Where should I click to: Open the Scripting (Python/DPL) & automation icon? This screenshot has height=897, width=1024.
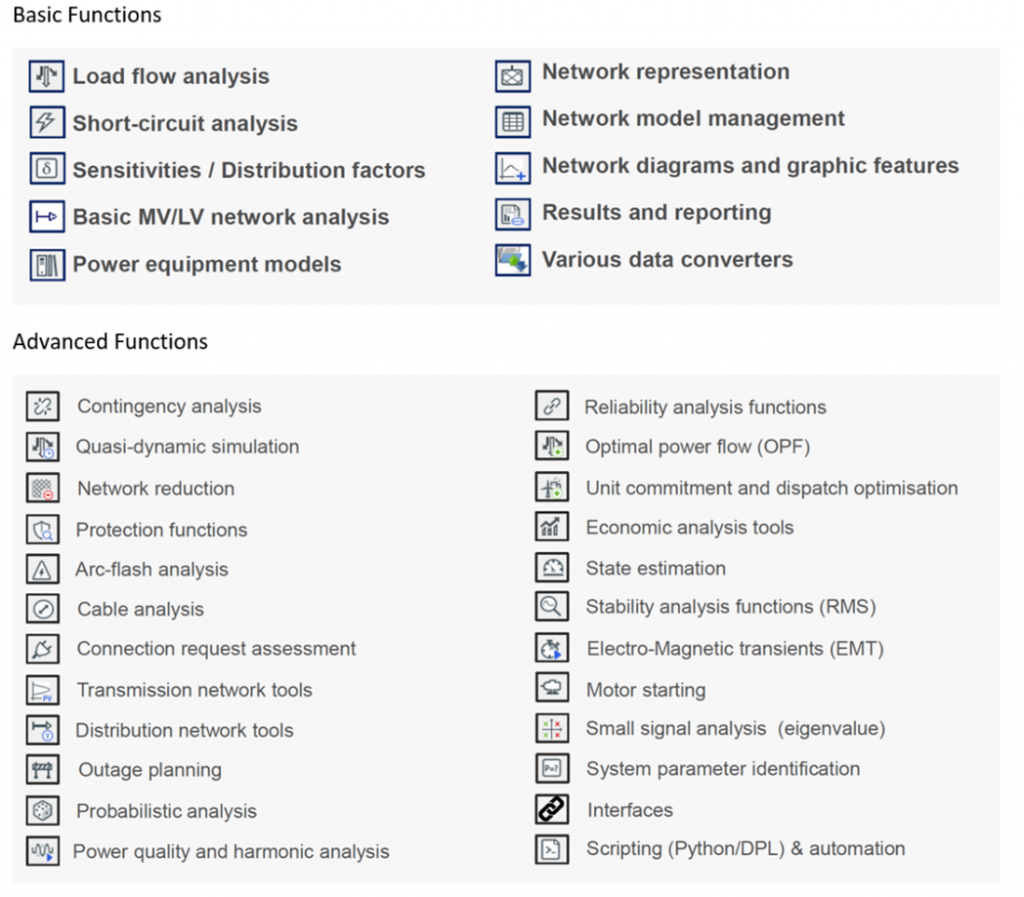pos(552,849)
